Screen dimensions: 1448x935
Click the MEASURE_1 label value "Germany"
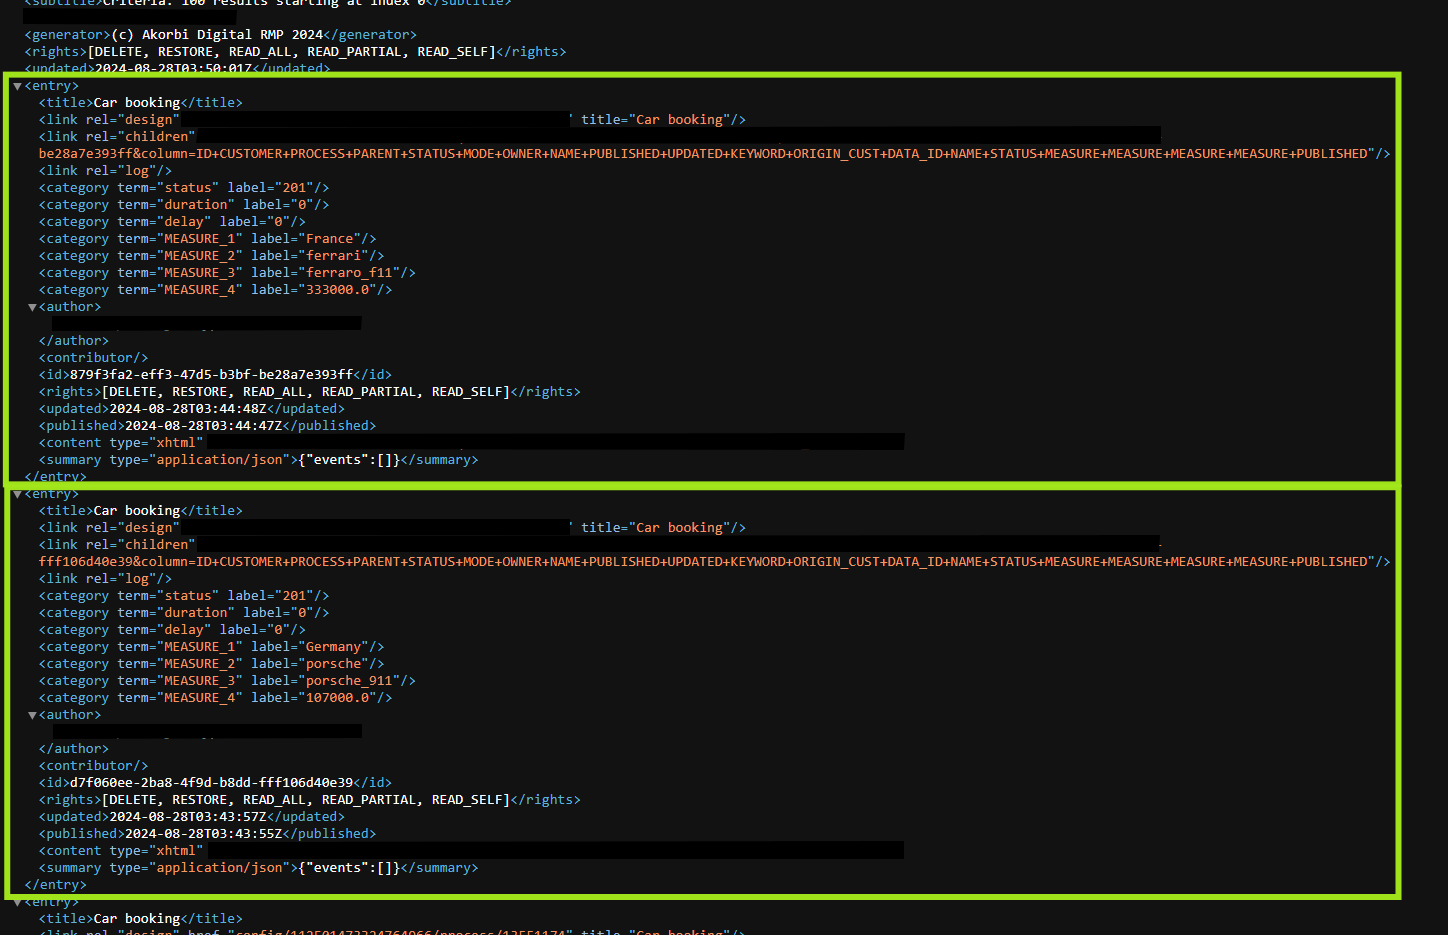pyautogui.click(x=333, y=646)
